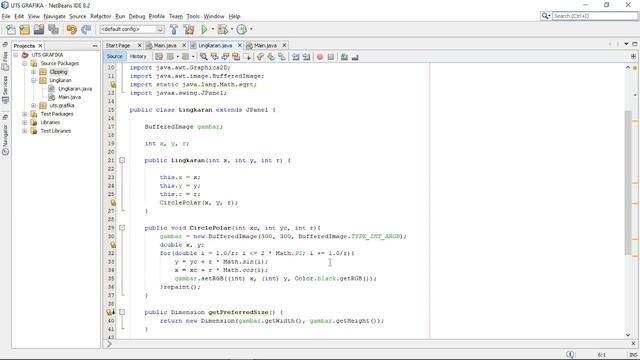Click Shift Line Right editor icon
Image resolution: width=640 pixels, height=360 pixels.
[307, 57]
